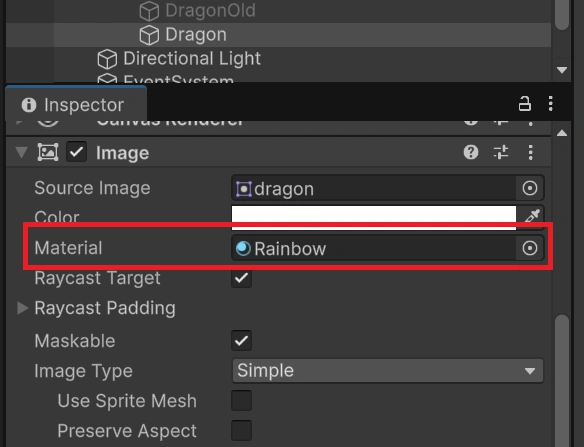Viewport: 584px width, 447px height.
Task: Expand Raycast Padding foldout
Action: (22, 308)
